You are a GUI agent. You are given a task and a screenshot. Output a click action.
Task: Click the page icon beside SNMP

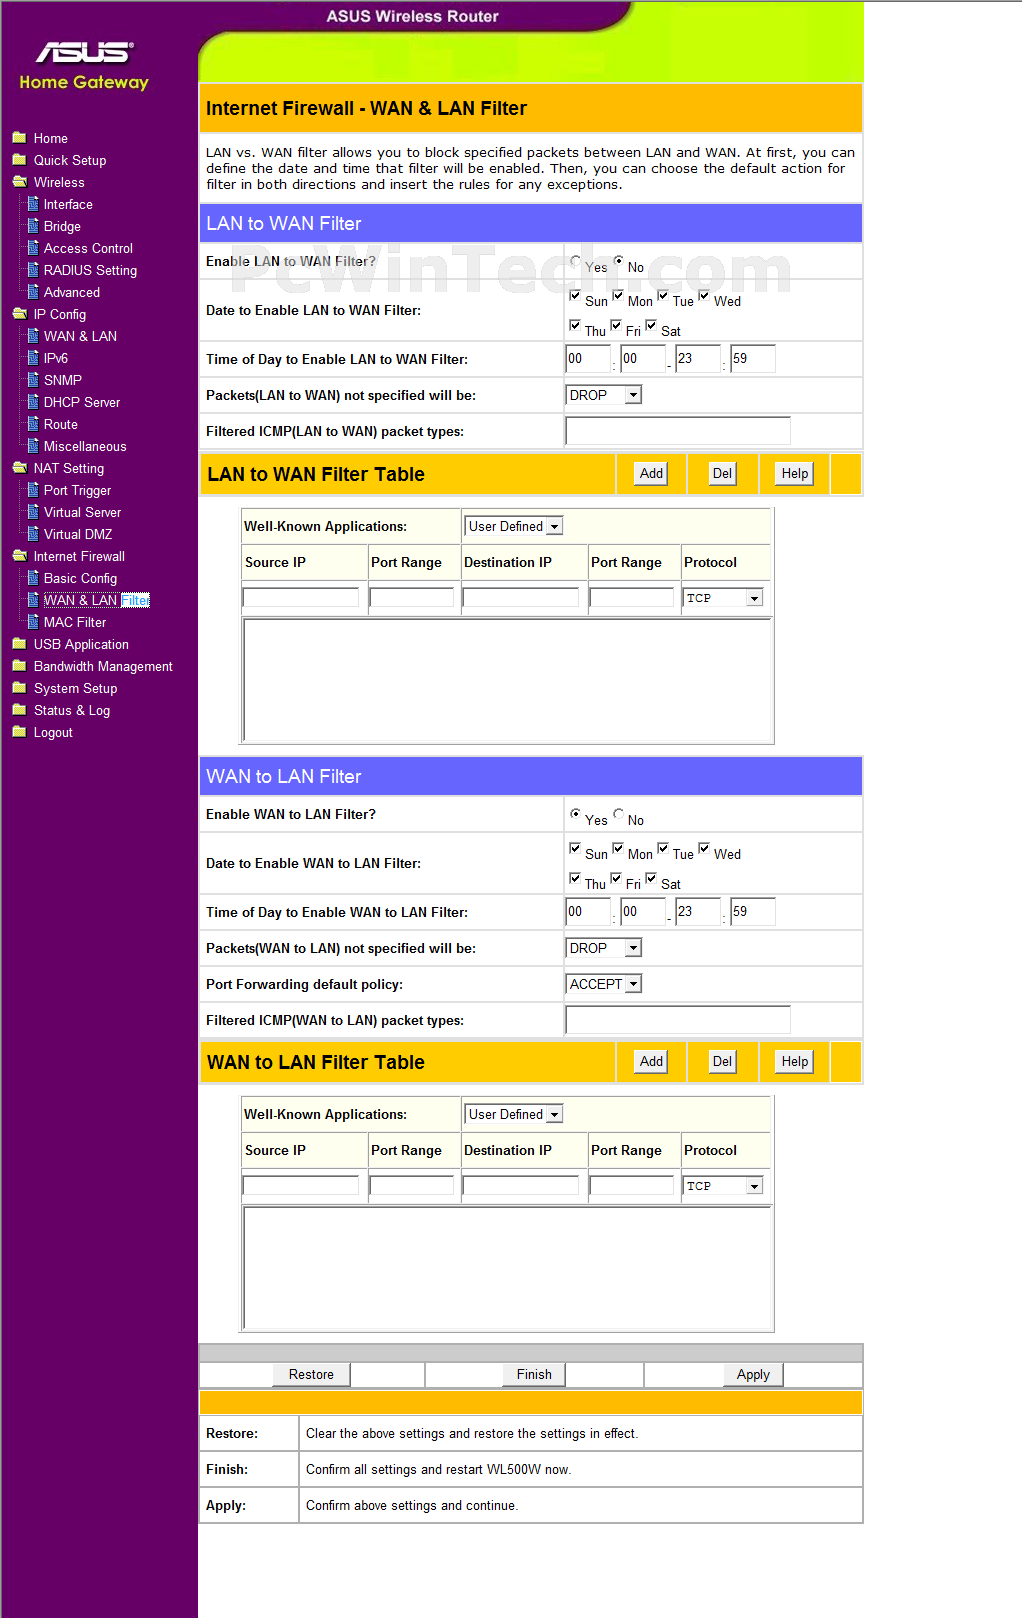[33, 380]
